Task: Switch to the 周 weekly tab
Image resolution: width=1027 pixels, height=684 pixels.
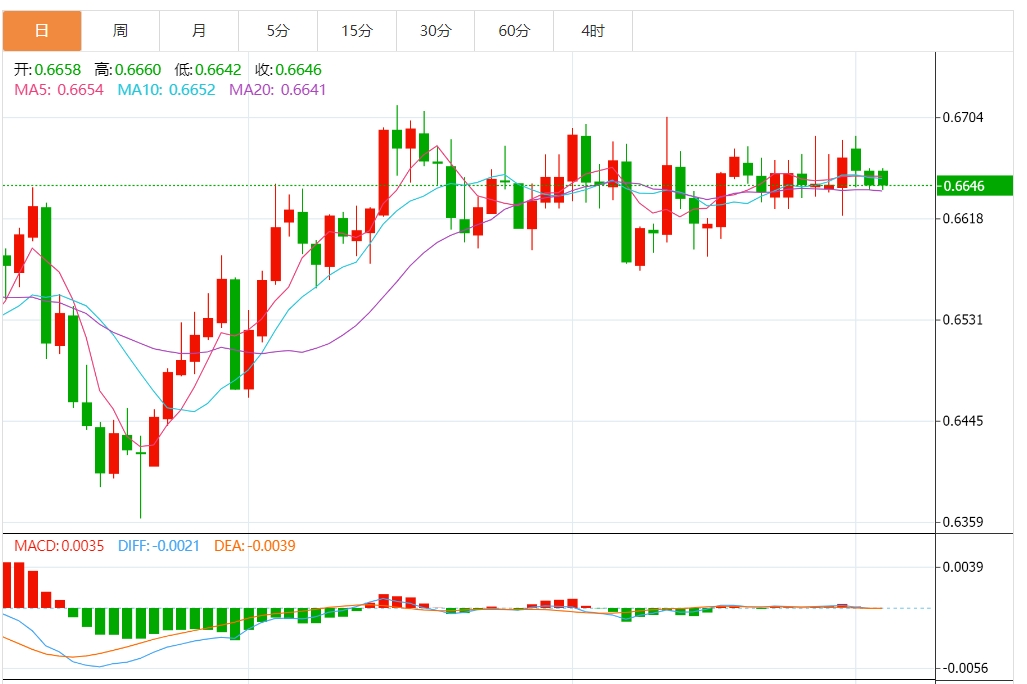Action: [x=121, y=31]
